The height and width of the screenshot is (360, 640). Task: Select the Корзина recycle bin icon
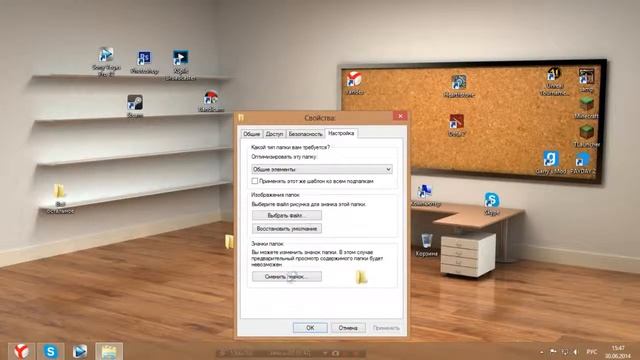426,244
